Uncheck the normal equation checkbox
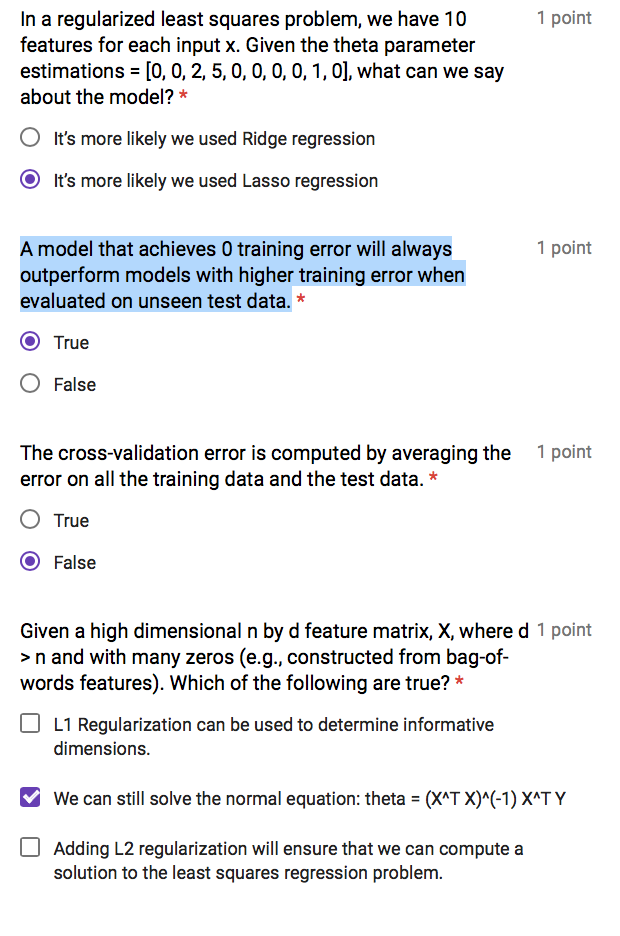The image size is (620, 936). (30, 796)
